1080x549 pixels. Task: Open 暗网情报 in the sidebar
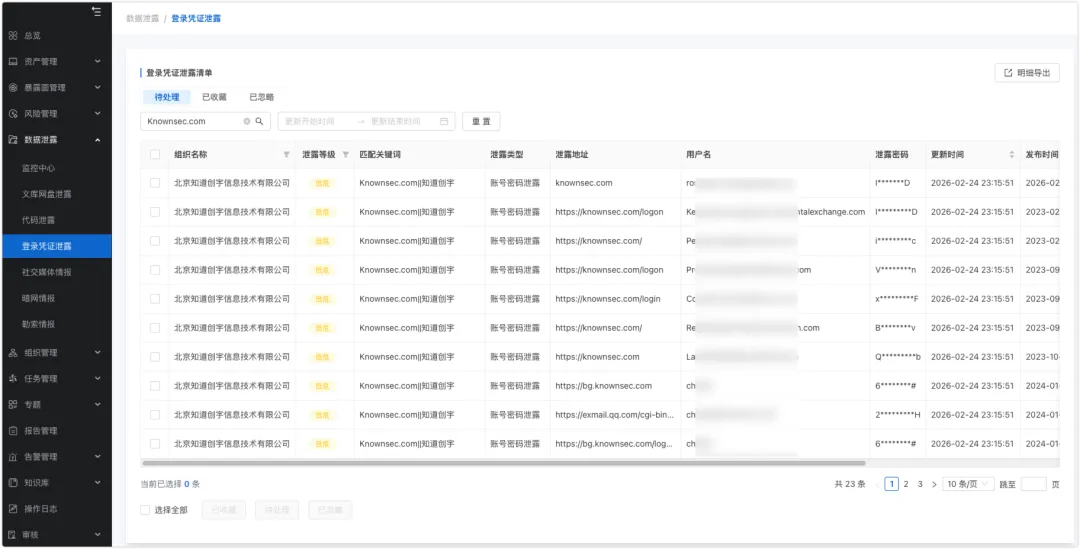pyautogui.click(x=39, y=298)
